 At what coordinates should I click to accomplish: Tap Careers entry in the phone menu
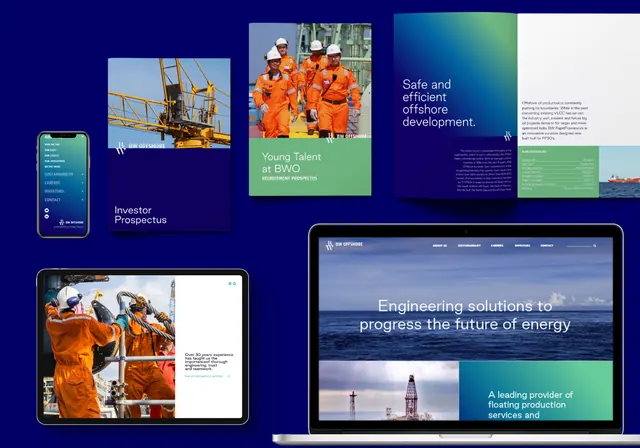pyautogui.click(x=52, y=183)
